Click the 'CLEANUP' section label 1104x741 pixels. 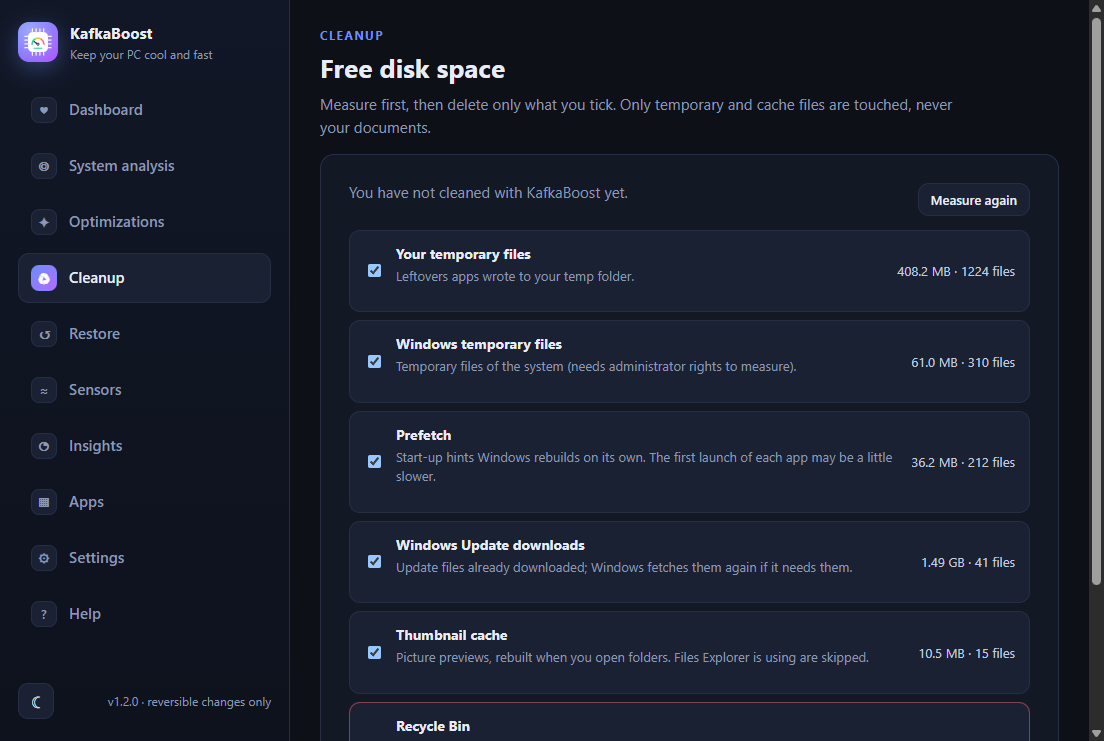[x=351, y=35]
